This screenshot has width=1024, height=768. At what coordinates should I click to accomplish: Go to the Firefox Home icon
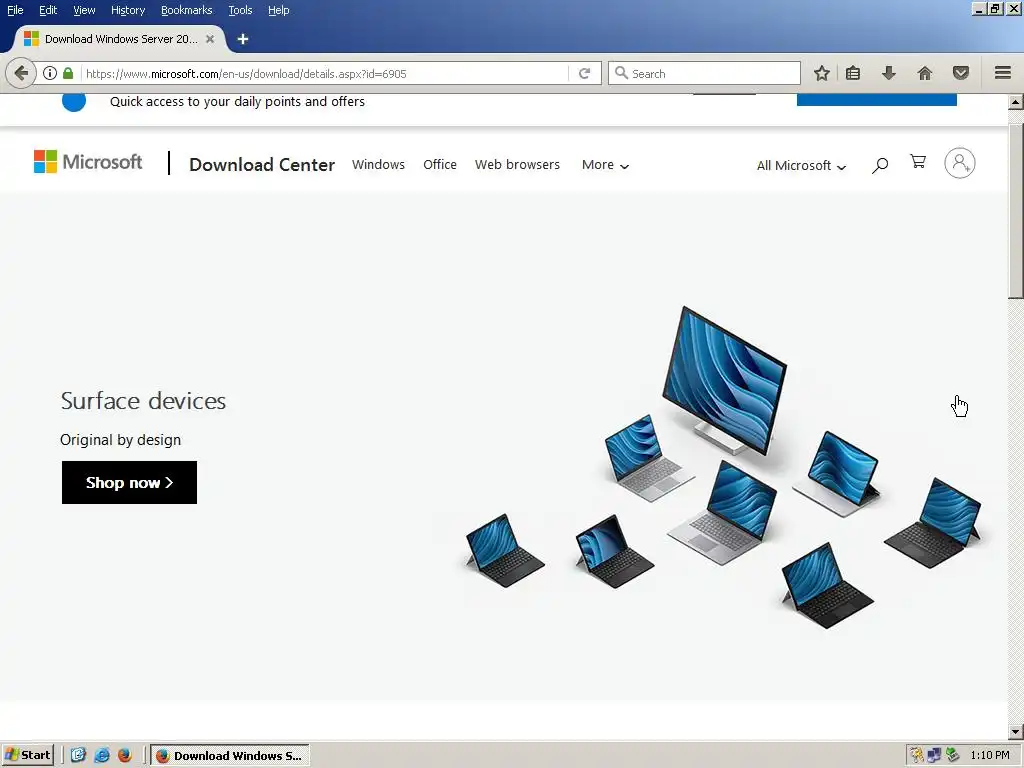coord(925,73)
